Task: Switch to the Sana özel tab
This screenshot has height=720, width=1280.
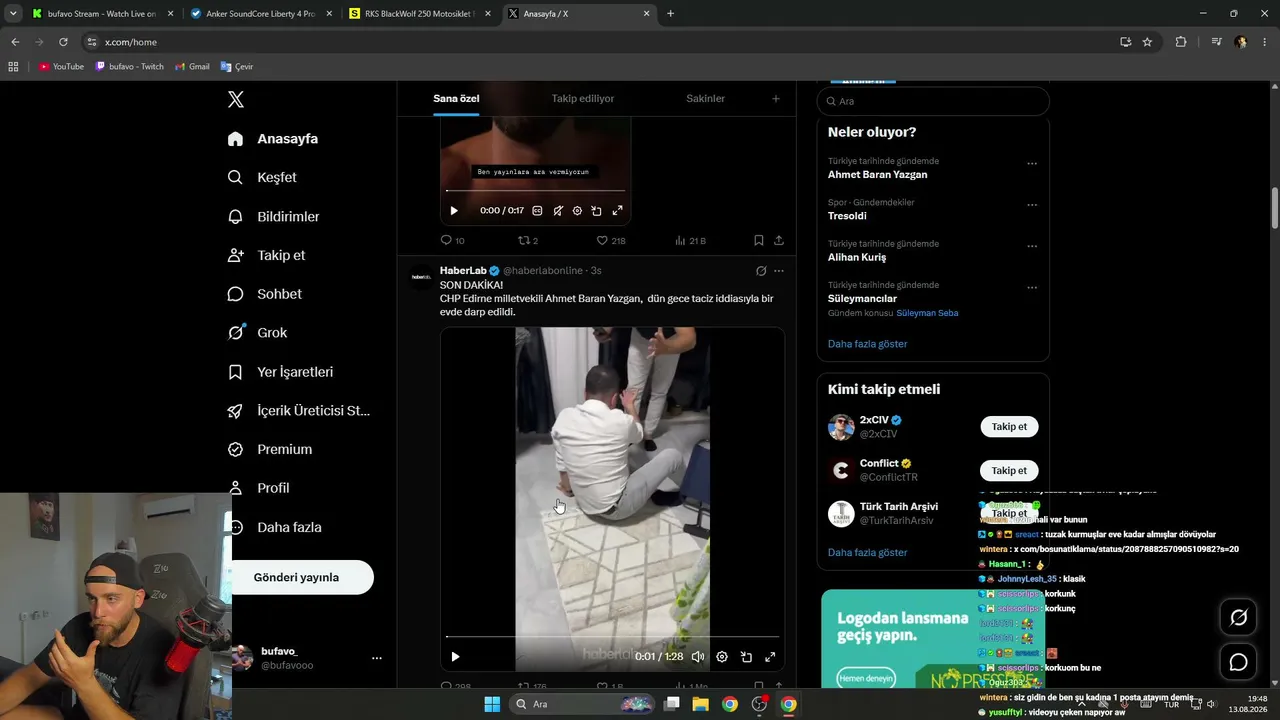Action: coord(456,98)
